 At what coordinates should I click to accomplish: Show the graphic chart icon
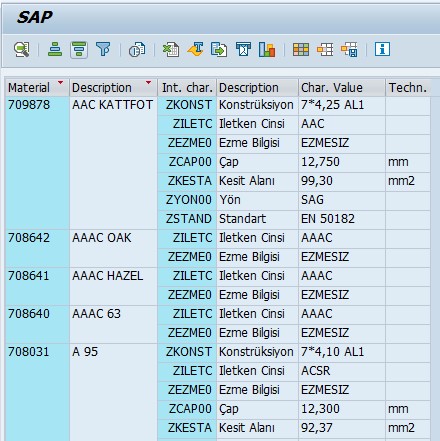[x=267, y=50]
